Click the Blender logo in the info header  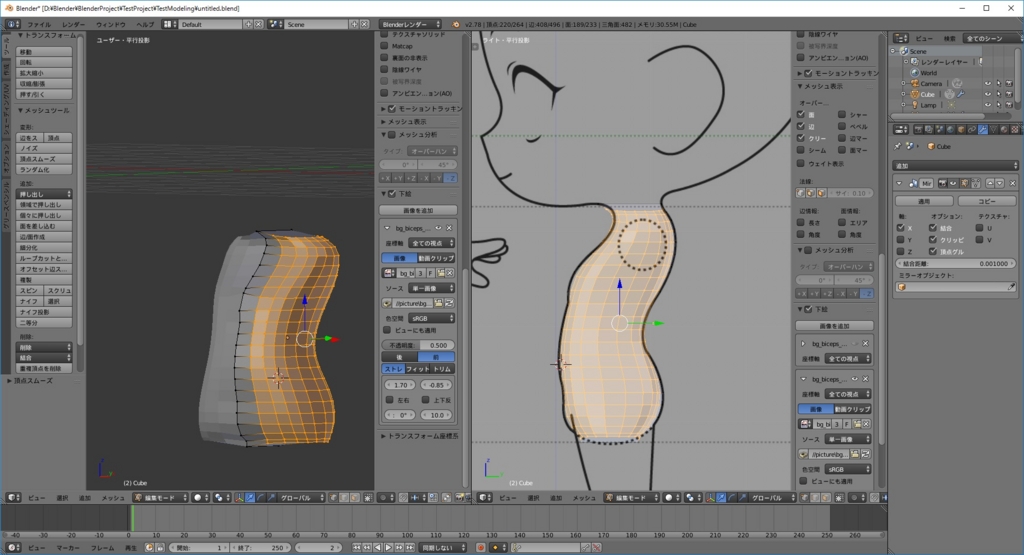click(455, 24)
